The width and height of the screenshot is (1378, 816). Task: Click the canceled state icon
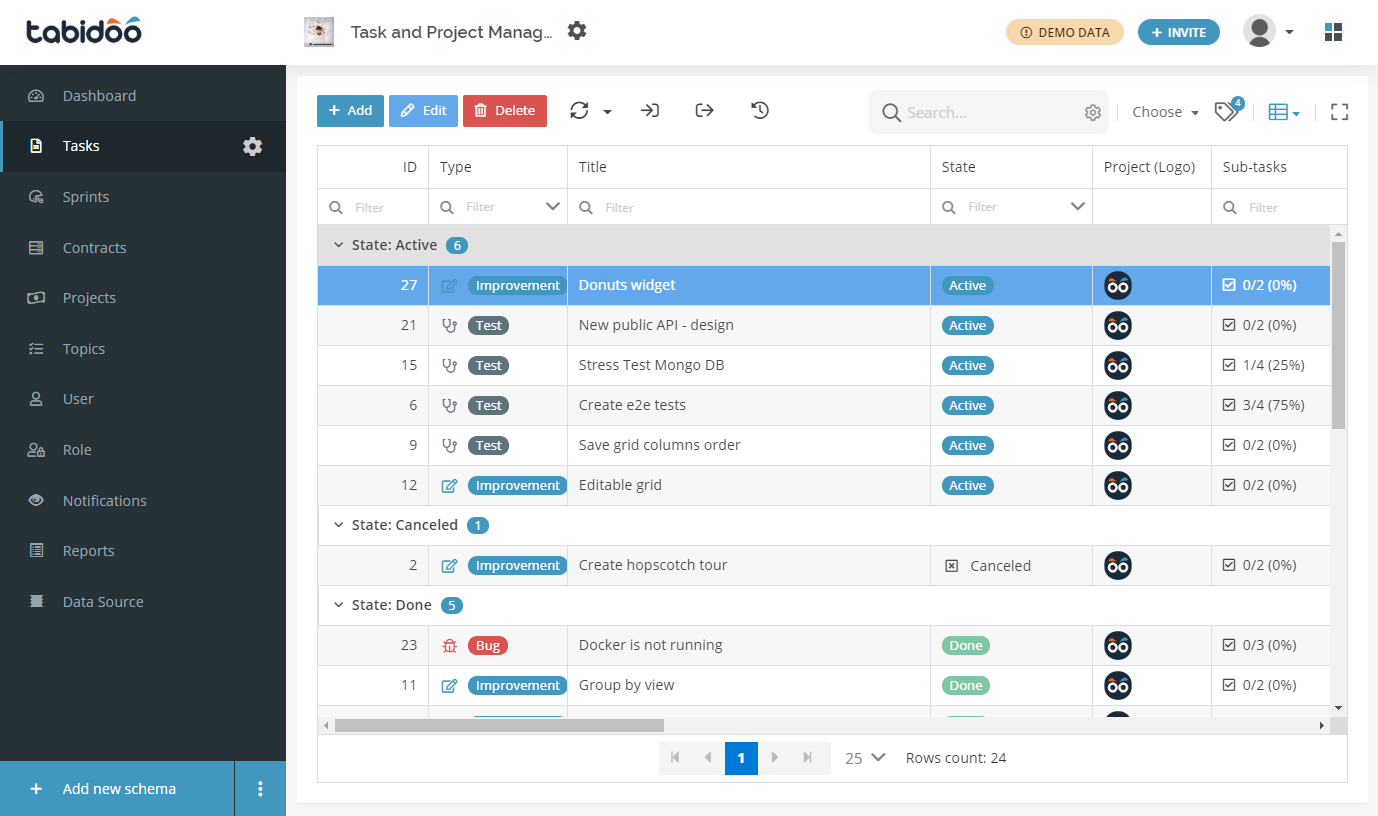pos(952,566)
